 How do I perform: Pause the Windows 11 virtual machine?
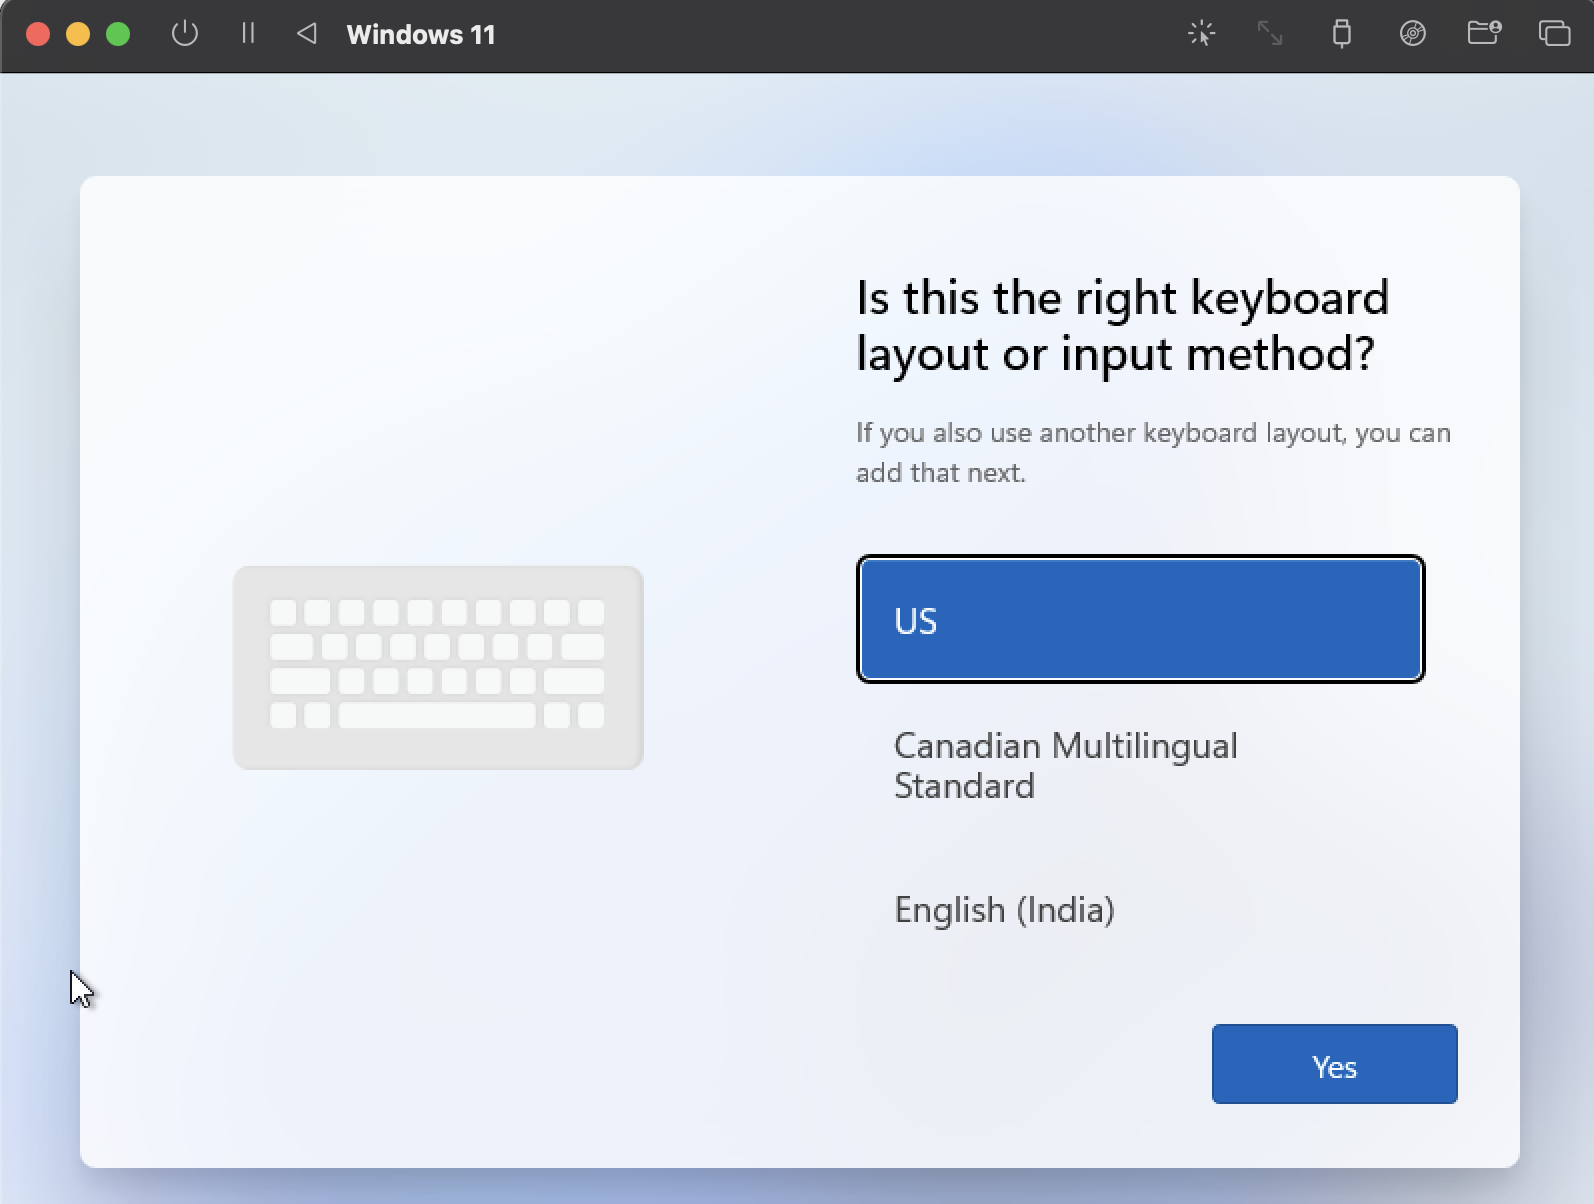pos(248,34)
